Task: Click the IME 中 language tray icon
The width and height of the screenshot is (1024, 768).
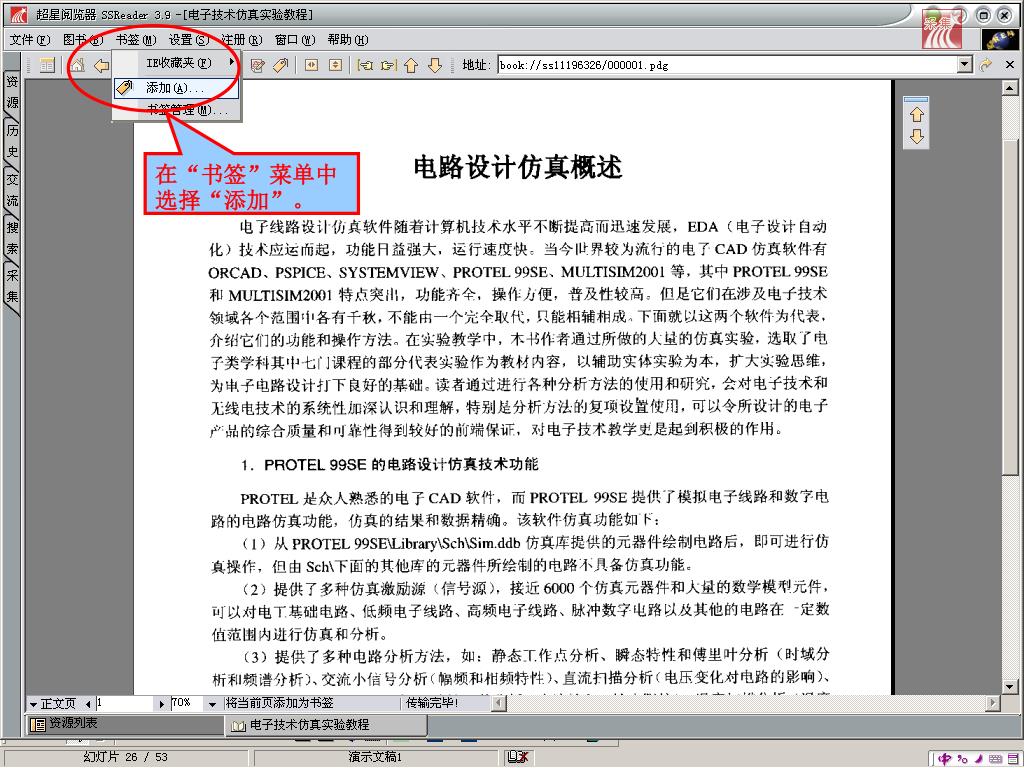Action: tap(944, 759)
